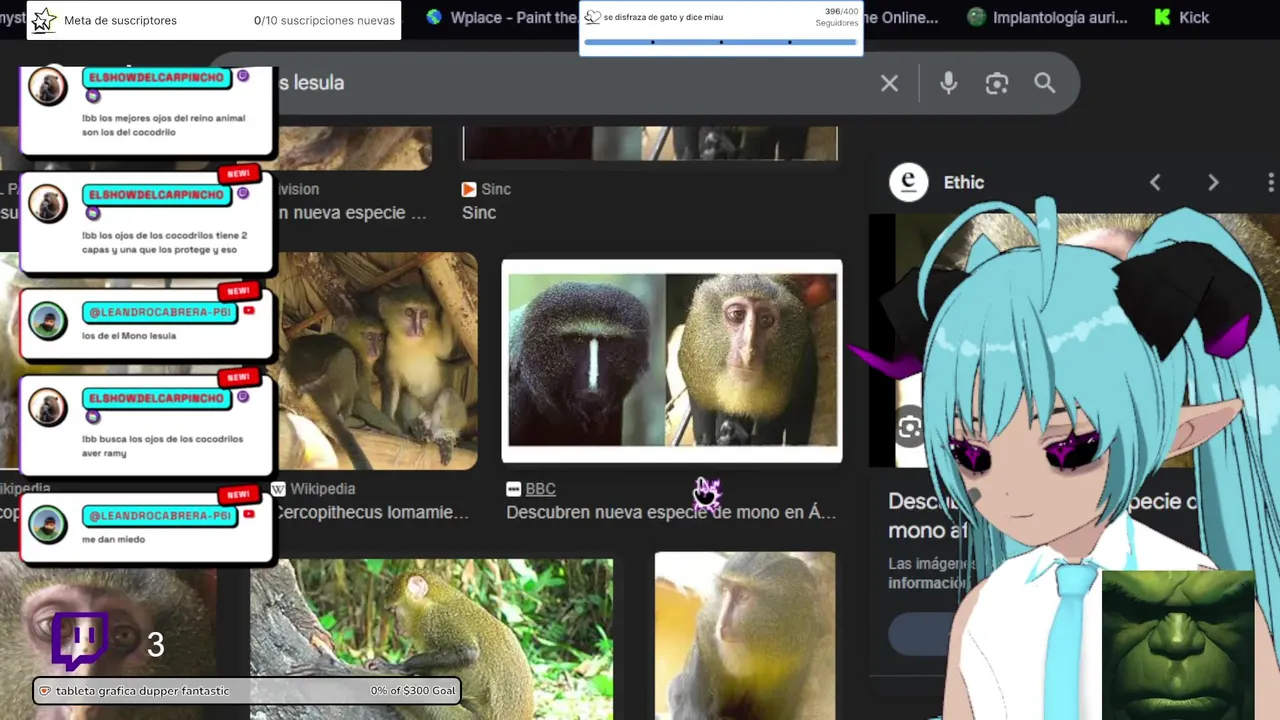Click chat message 'busca los ojos de los cocodrilos'
1280x720 pixels.
pos(162,446)
